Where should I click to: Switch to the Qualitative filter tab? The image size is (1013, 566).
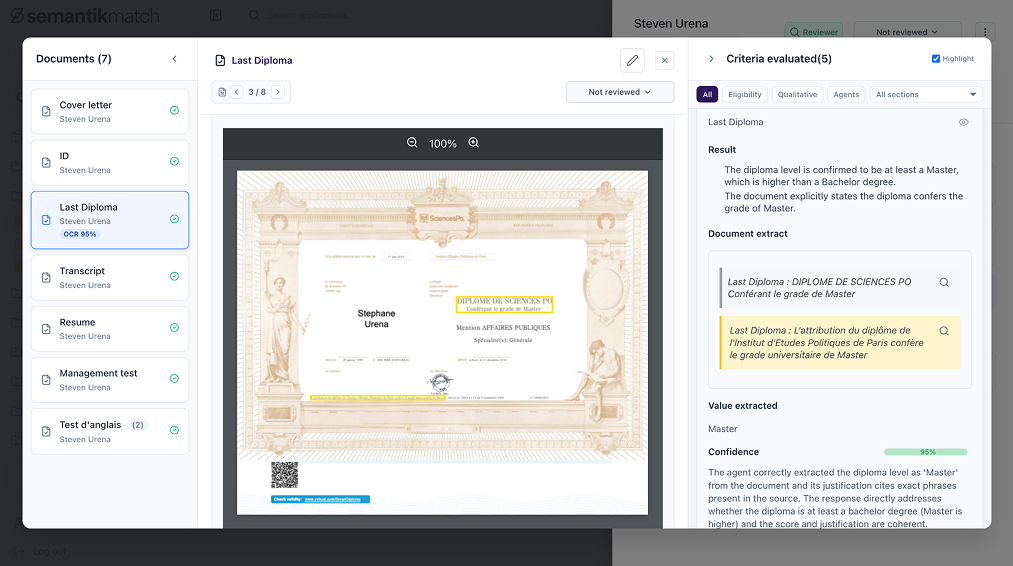coord(797,95)
